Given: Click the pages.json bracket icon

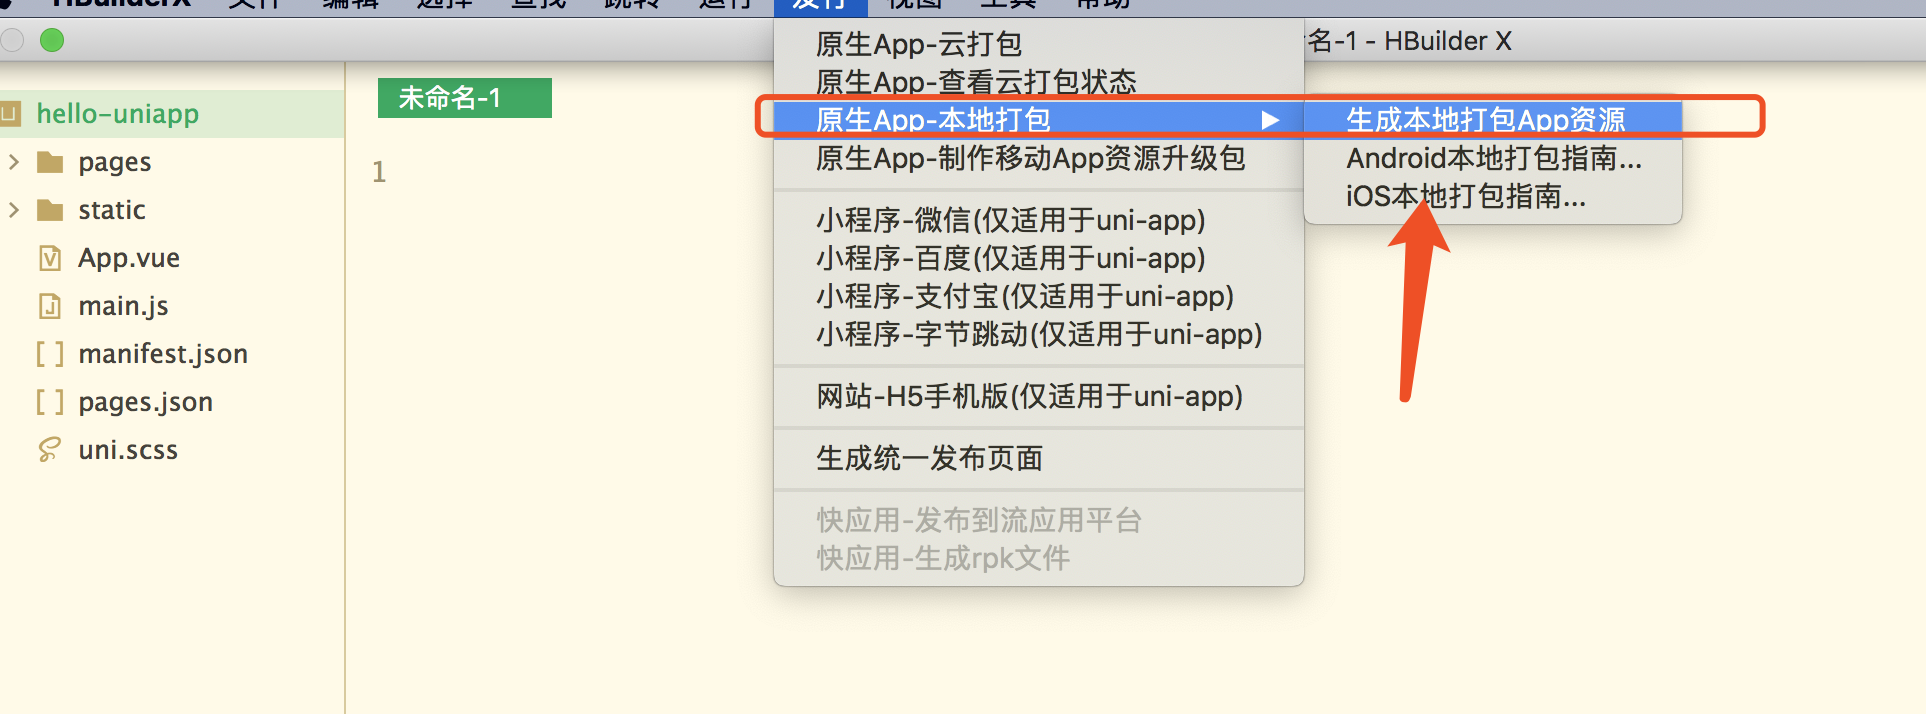Looking at the screenshot, I should [50, 402].
